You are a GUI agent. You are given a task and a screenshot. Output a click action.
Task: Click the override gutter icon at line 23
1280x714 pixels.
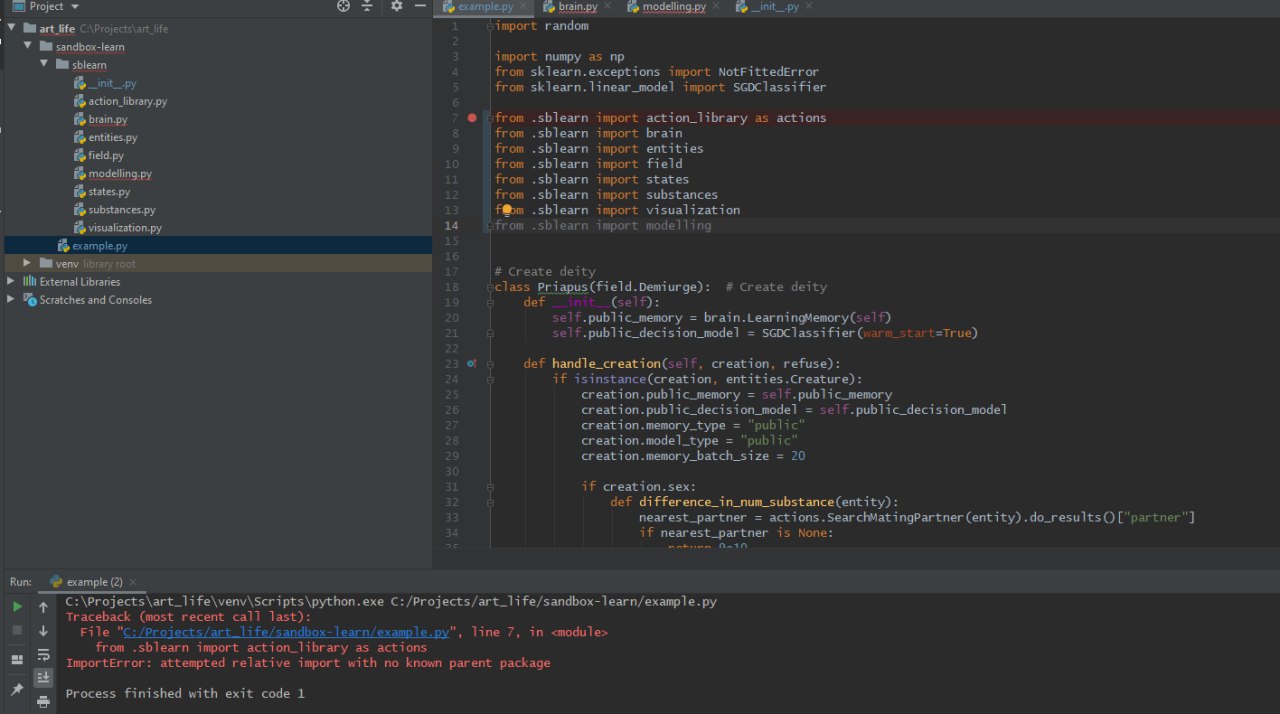472,364
